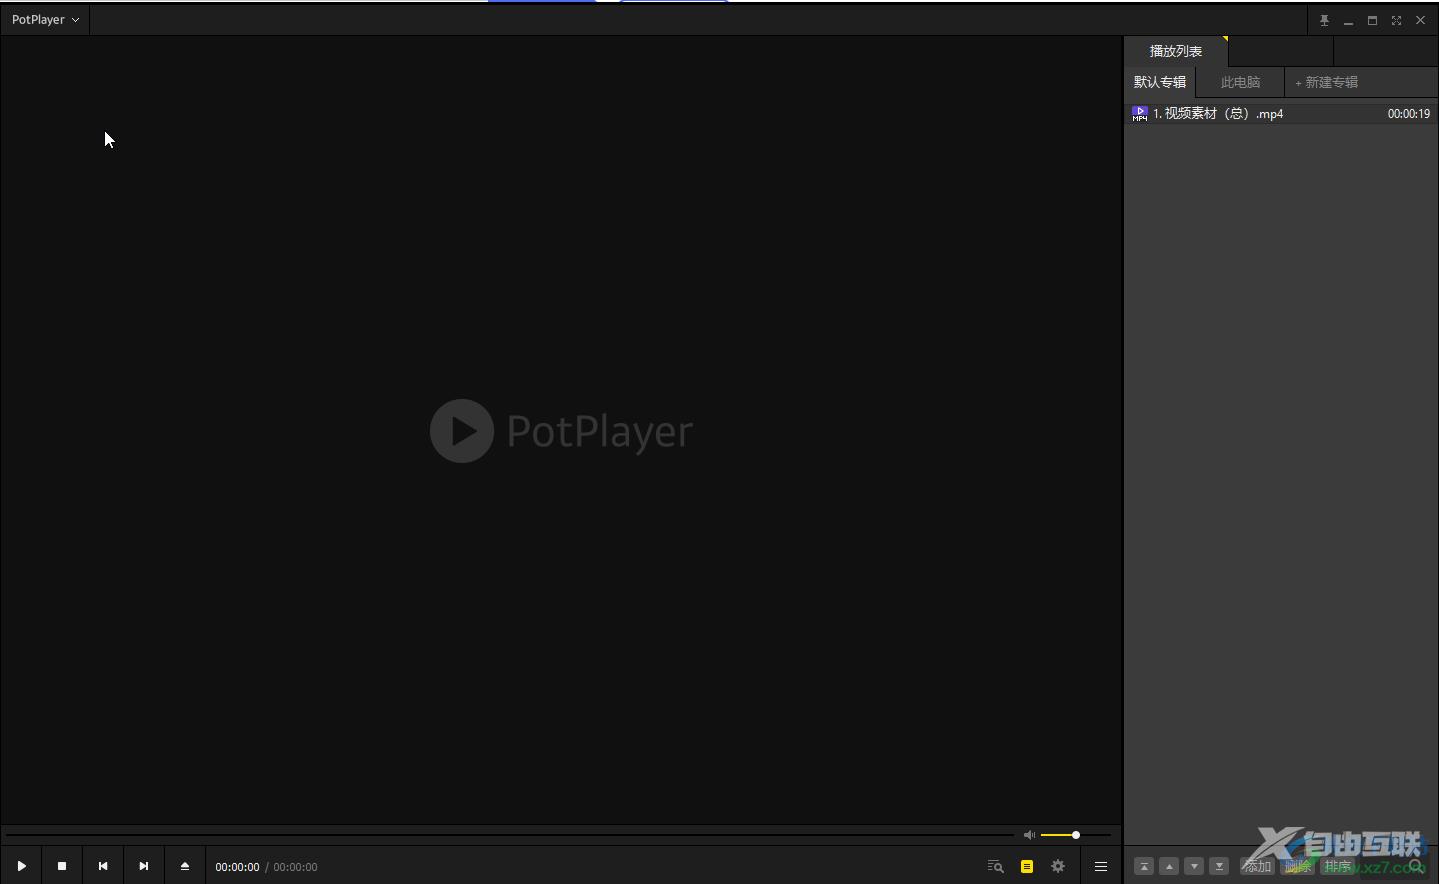Move selected item to top of playlist
Viewport: 1439px width, 884px height.
(1144, 866)
